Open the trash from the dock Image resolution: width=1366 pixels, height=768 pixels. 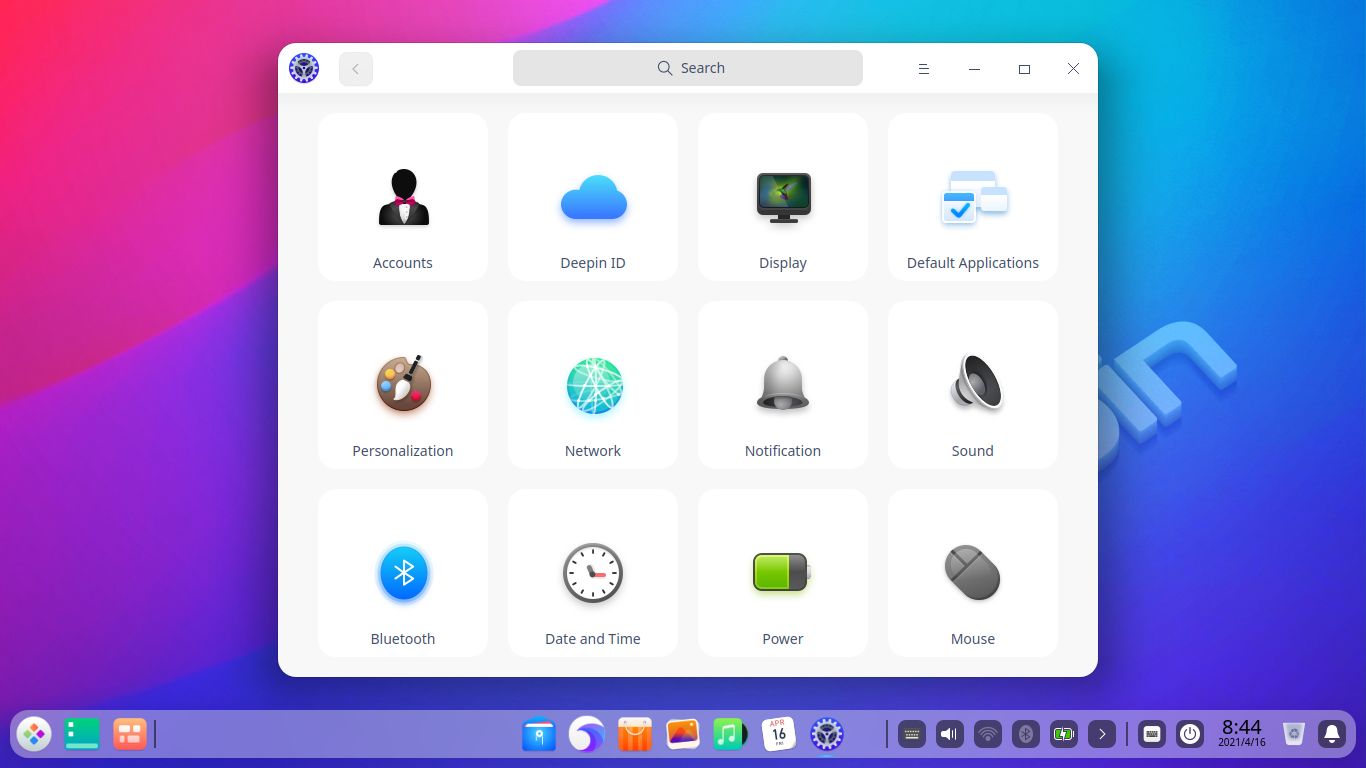(1294, 734)
